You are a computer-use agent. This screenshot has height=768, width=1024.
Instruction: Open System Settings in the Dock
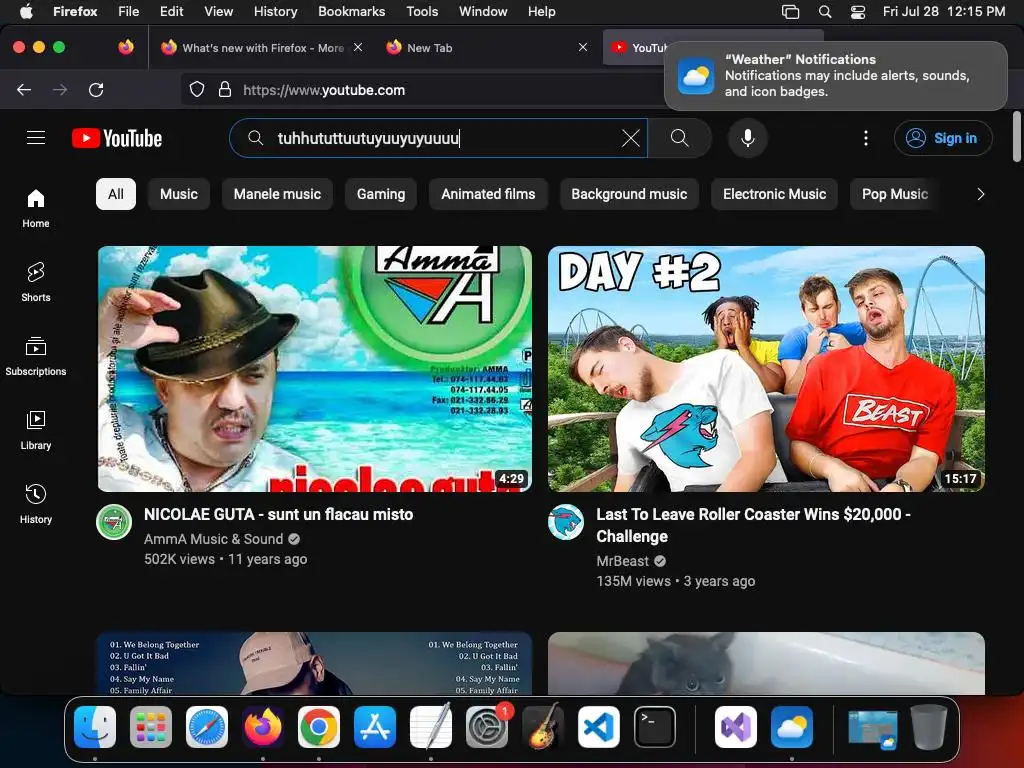click(487, 727)
